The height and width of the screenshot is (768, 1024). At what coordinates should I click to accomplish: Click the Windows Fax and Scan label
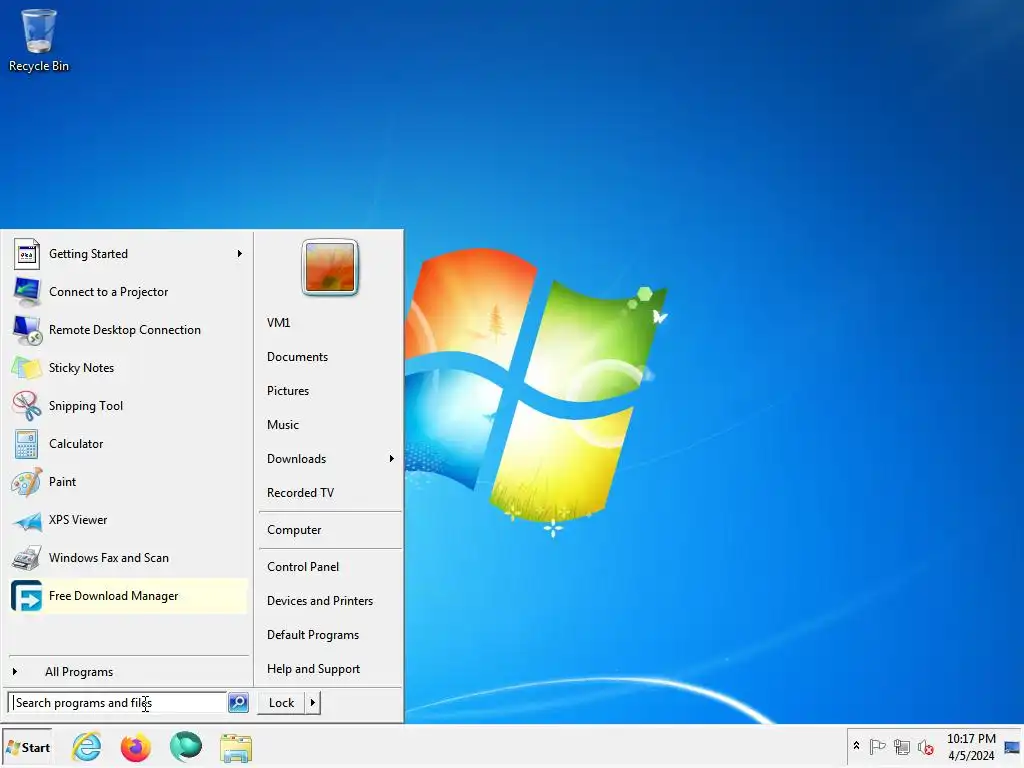(x=108, y=558)
